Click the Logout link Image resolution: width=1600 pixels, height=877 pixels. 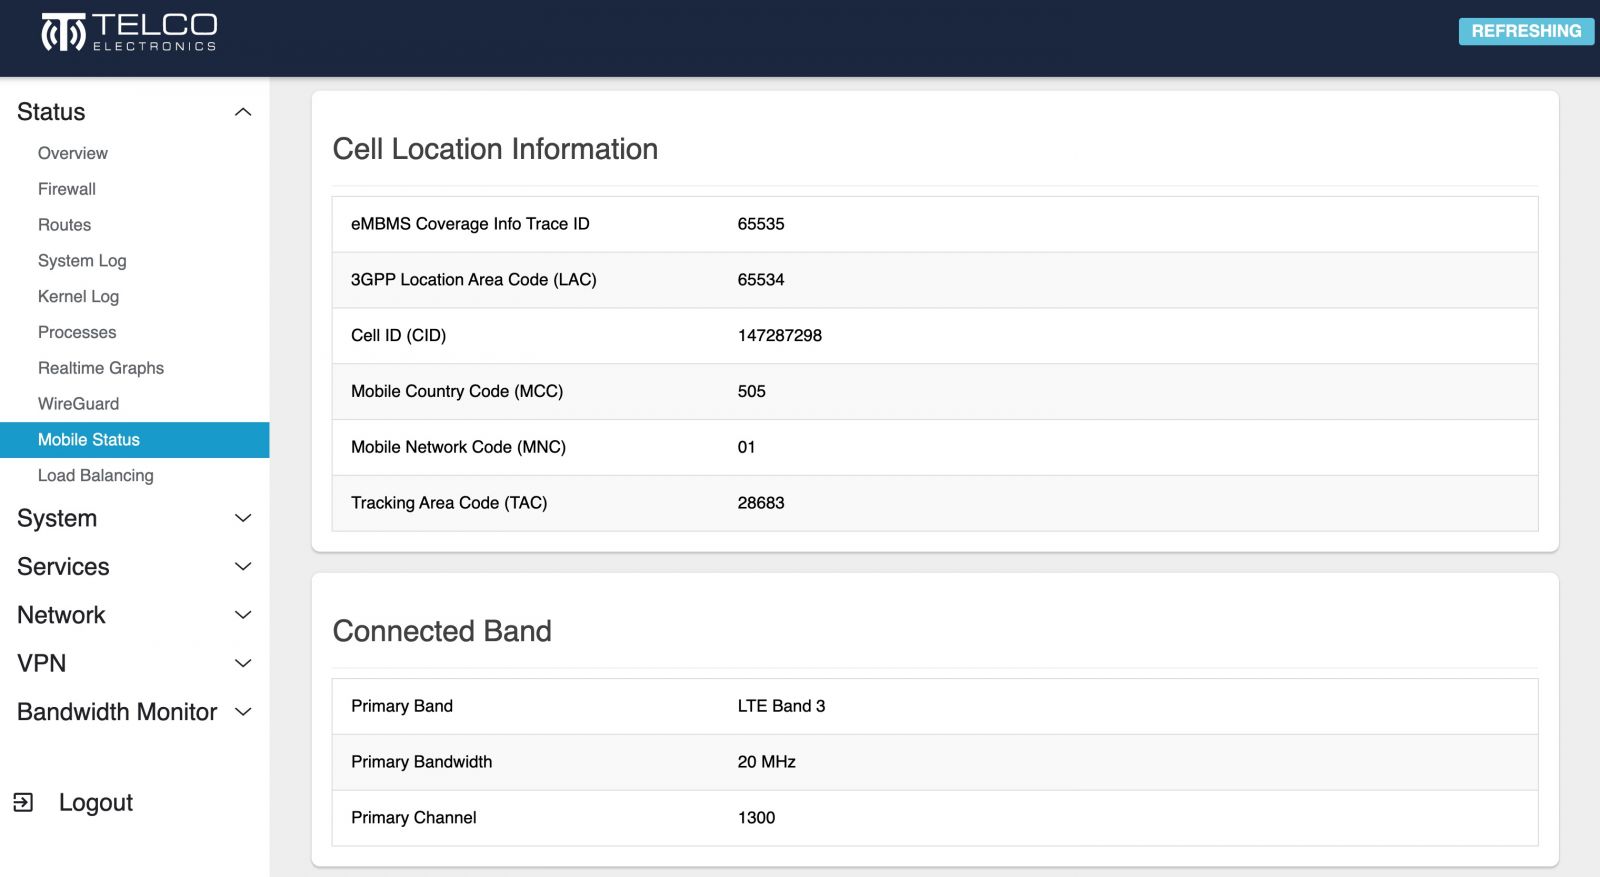(95, 803)
